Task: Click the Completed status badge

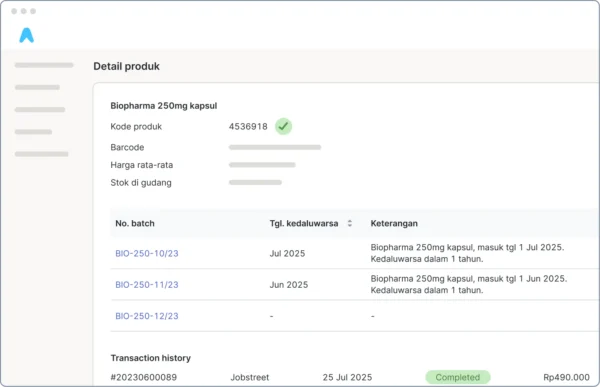Action: 458,377
